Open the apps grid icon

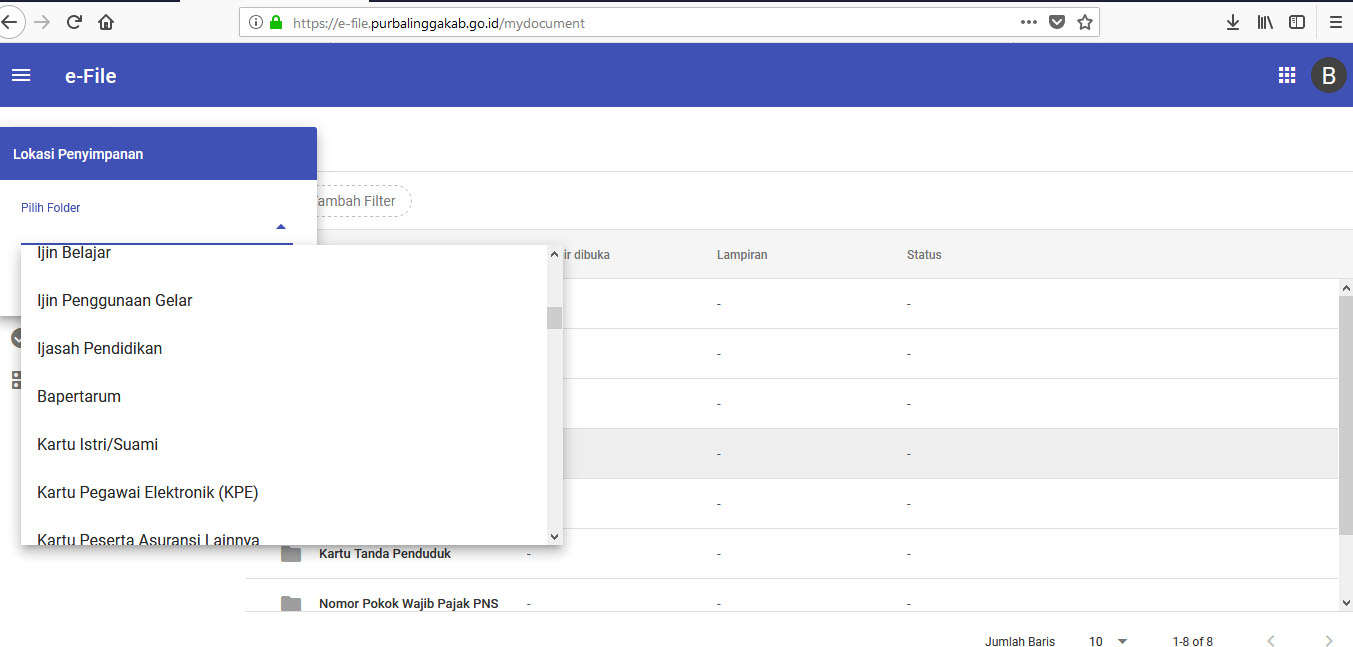(1287, 75)
